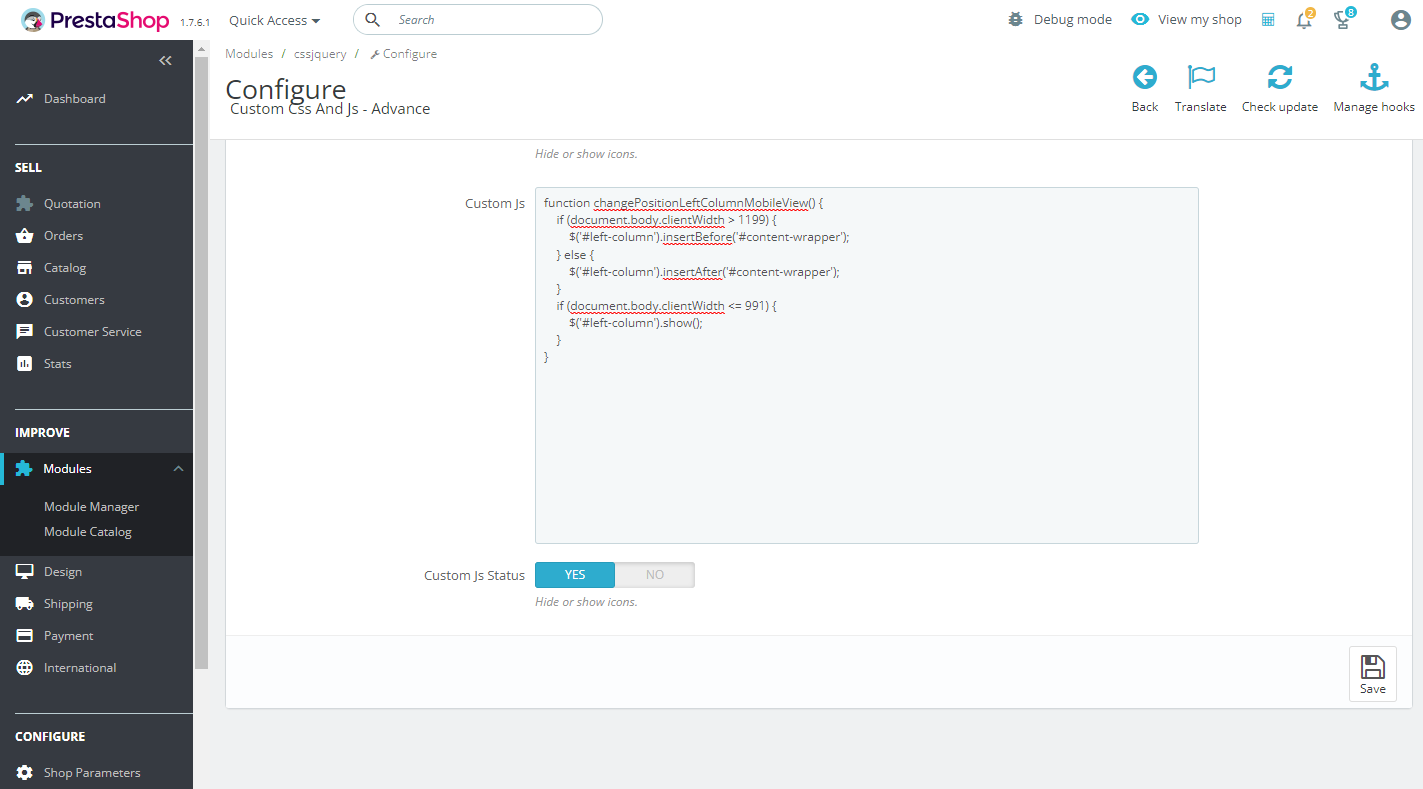
Task: Open notifications bell icon
Action: 1304,19
